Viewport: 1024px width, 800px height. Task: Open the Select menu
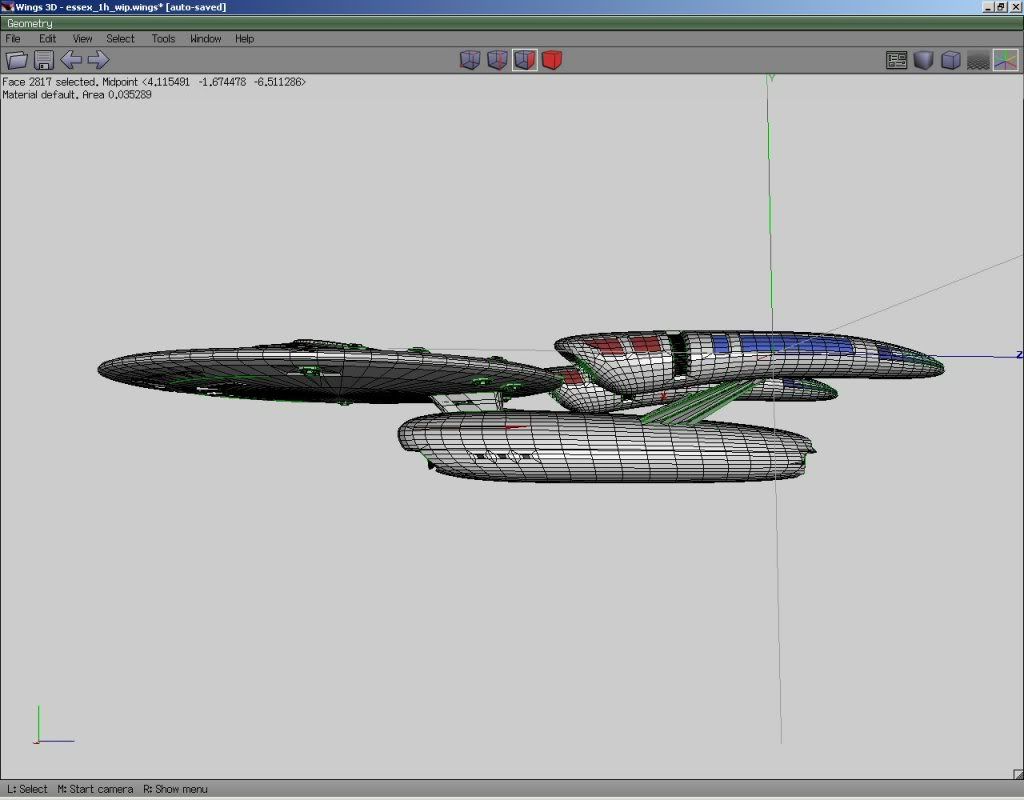(120, 39)
